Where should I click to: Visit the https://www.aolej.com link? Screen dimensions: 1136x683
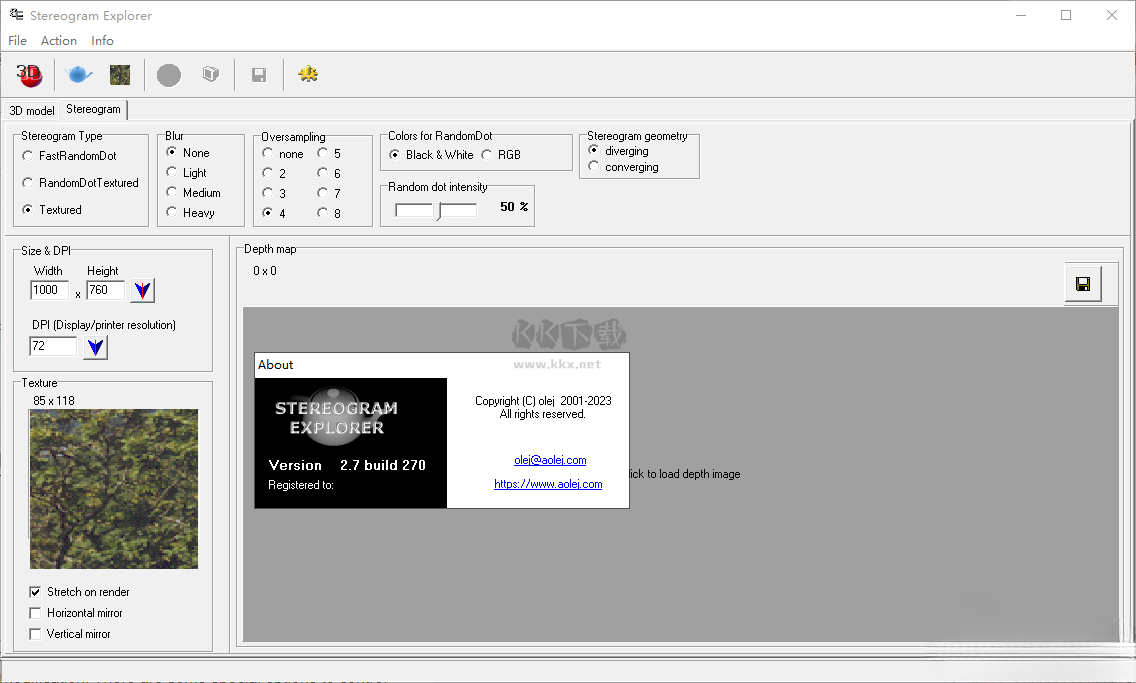click(x=548, y=484)
